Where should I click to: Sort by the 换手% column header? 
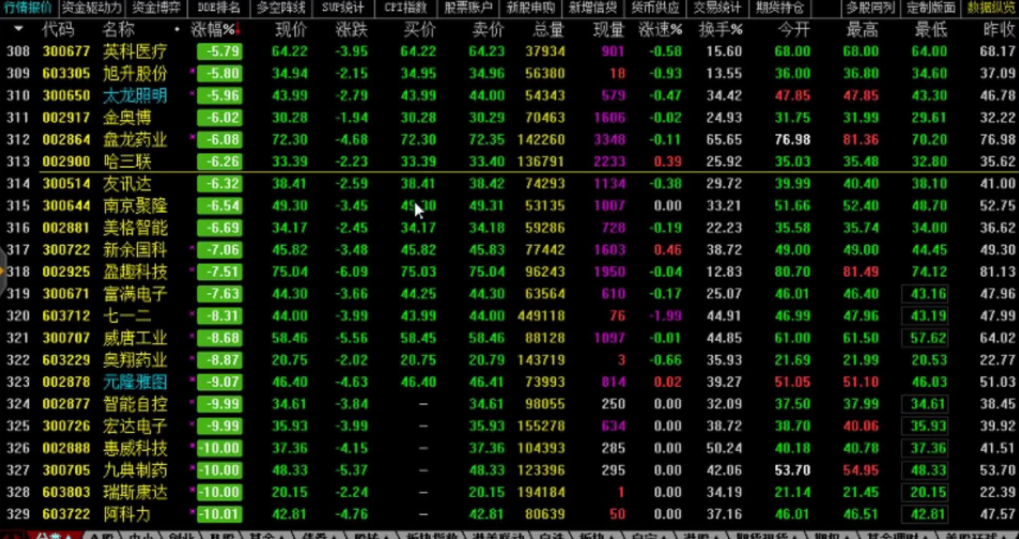tap(721, 29)
